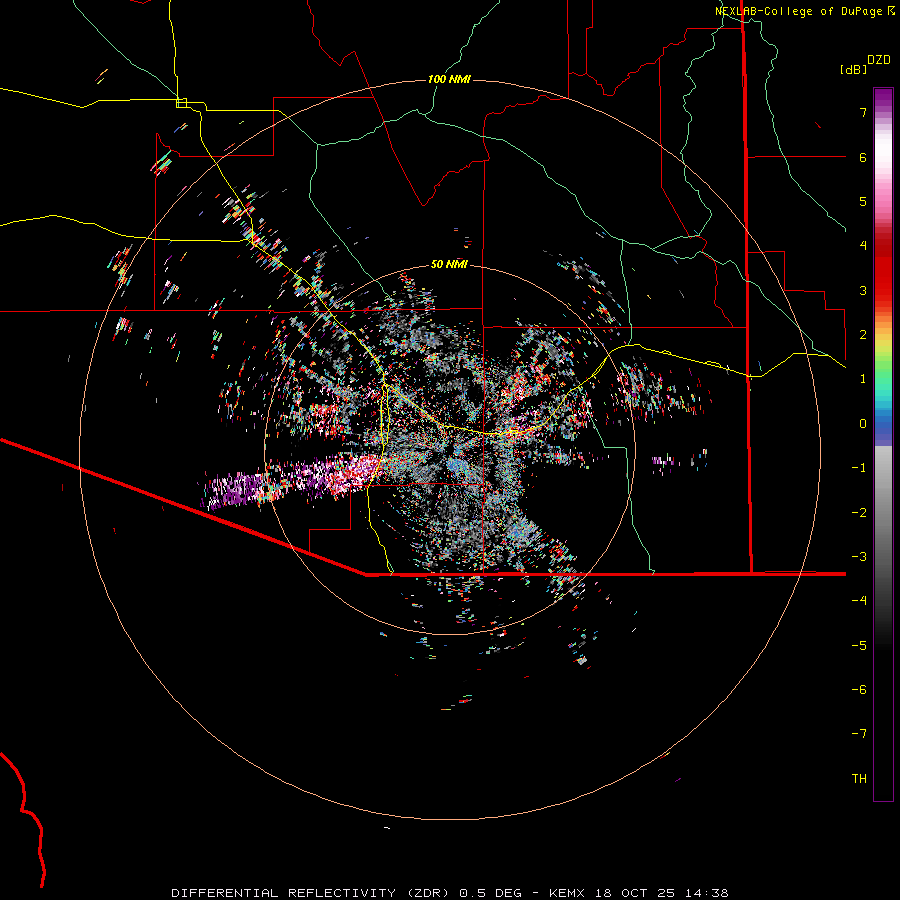Click the 6 value on the color scale
Image resolution: width=900 pixels, height=900 pixels.
[x=863, y=157]
